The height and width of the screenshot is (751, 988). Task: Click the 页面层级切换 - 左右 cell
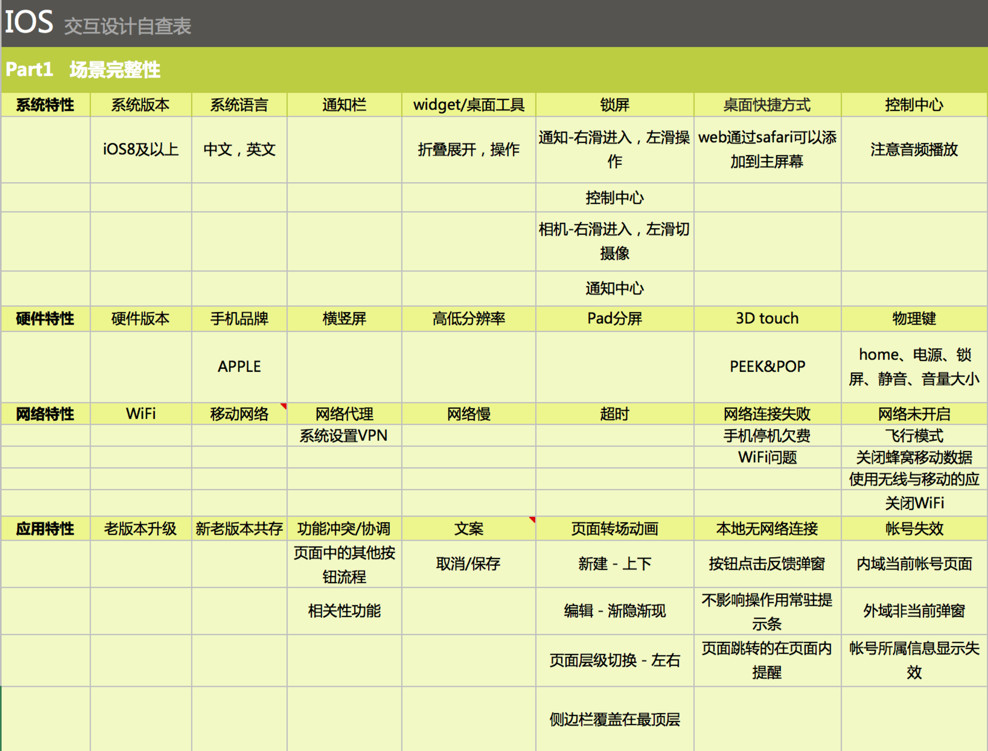[615, 660]
